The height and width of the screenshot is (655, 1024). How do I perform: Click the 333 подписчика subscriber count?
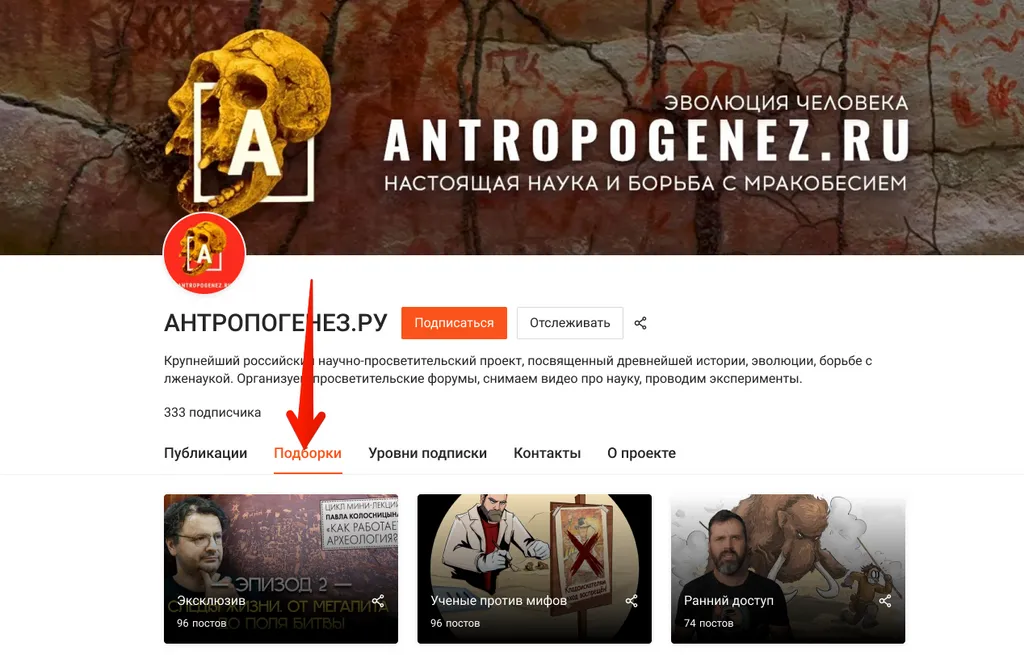(x=212, y=413)
